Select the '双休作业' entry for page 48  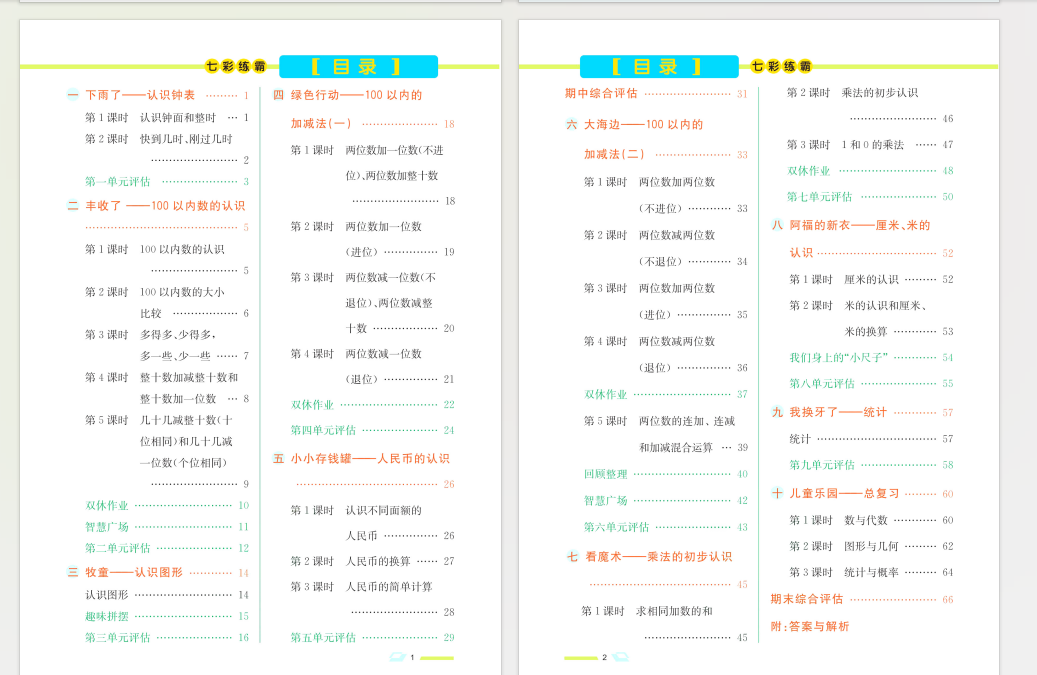(809, 171)
